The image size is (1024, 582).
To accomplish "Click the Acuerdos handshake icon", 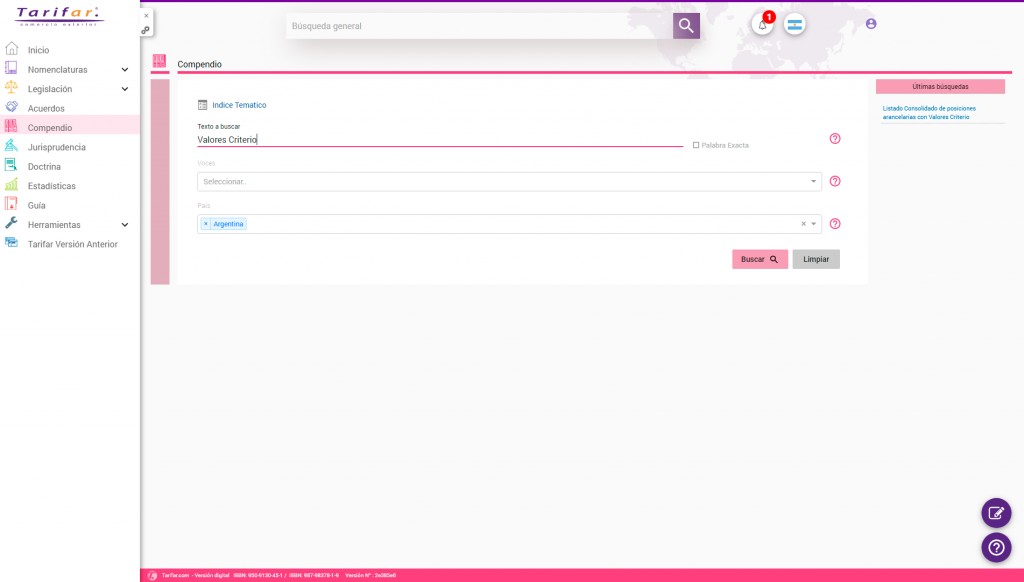I will 11,107.
